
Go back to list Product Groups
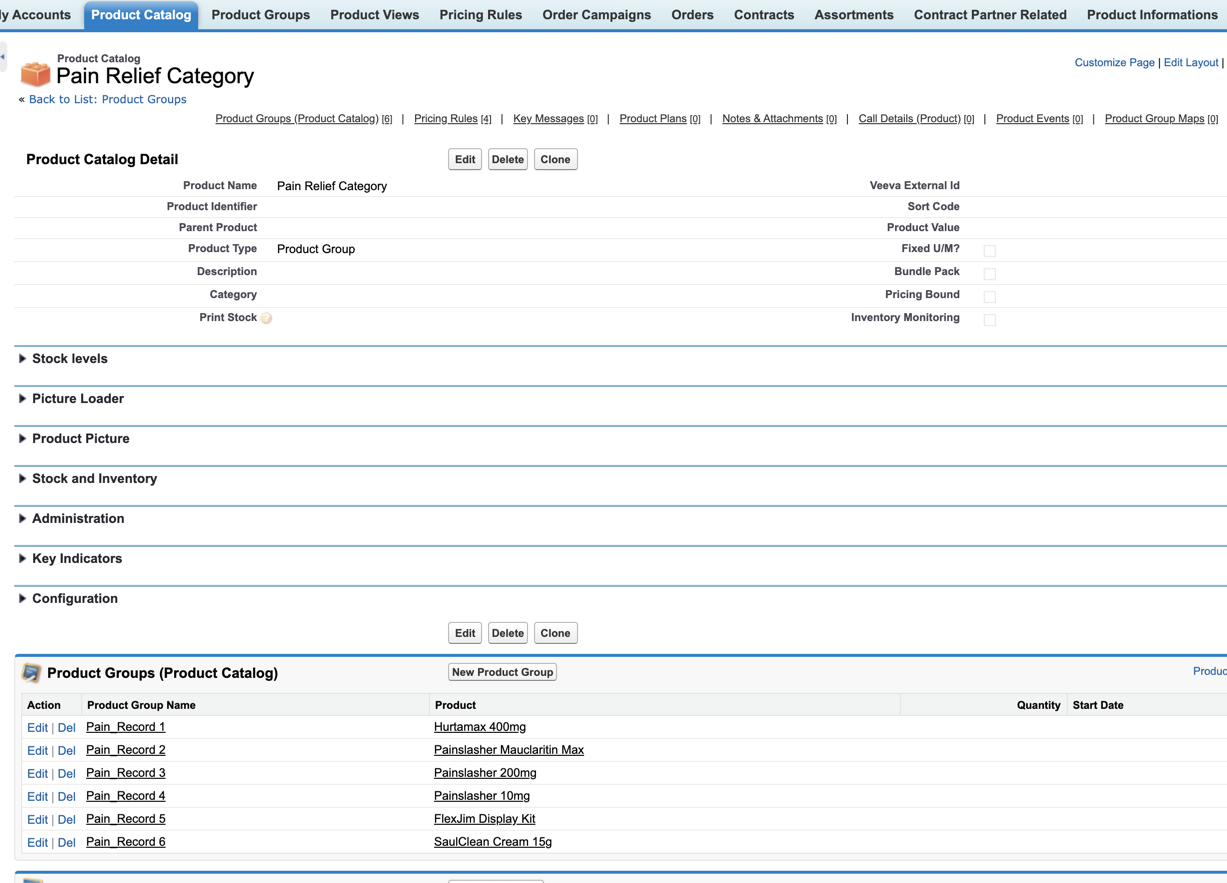(107, 99)
